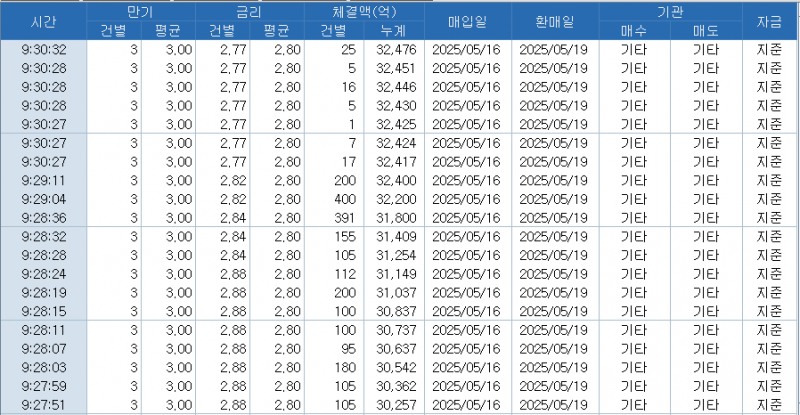The image size is (800, 415).
Task: Click the 매도 sub-header
Action: (706, 31)
